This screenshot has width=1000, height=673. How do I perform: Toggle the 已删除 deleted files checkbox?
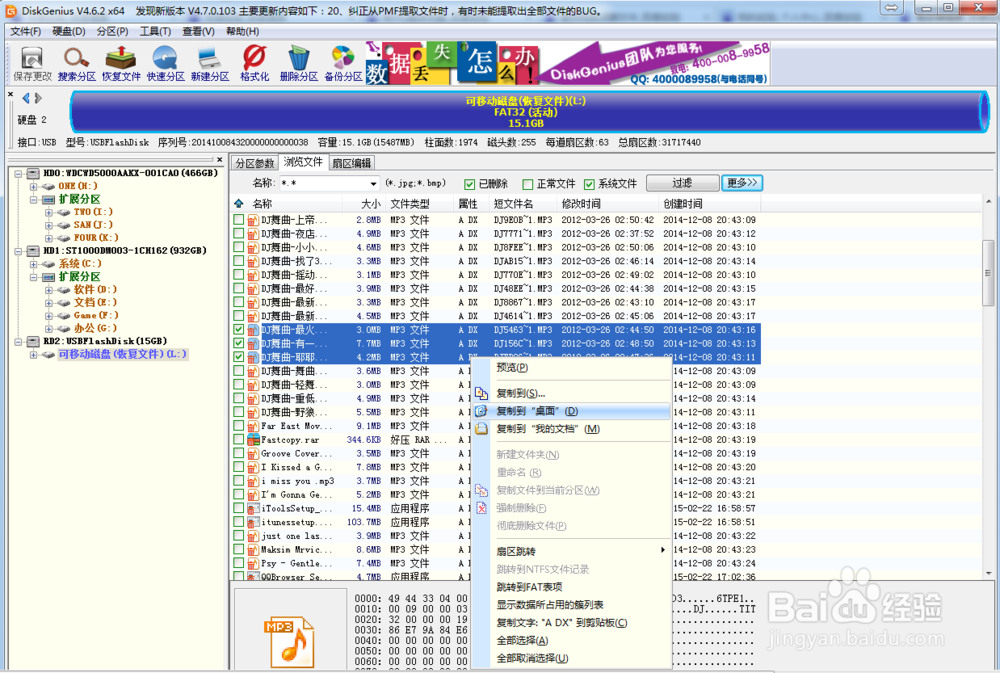click(469, 184)
